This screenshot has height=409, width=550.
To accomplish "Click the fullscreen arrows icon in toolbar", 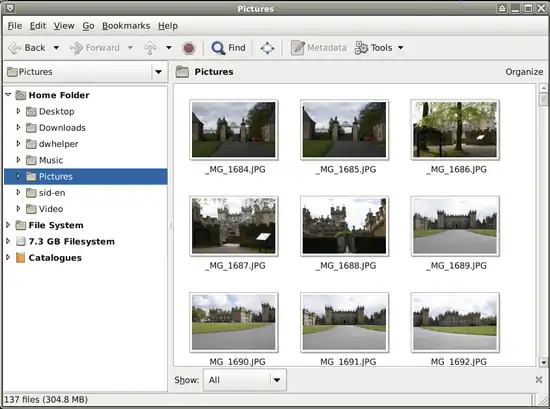I will pyautogui.click(x=267, y=48).
